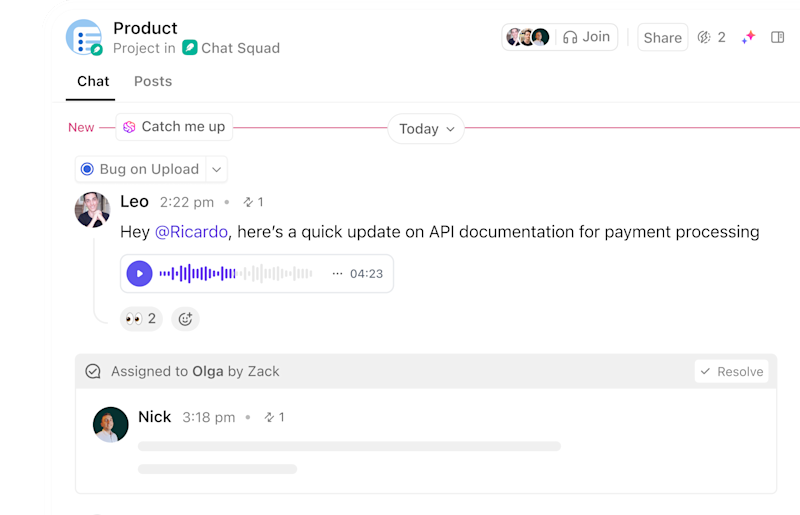Click Nick's 3:18 pm timestamp
Image resolution: width=800 pixels, height=515 pixels.
coord(209,418)
